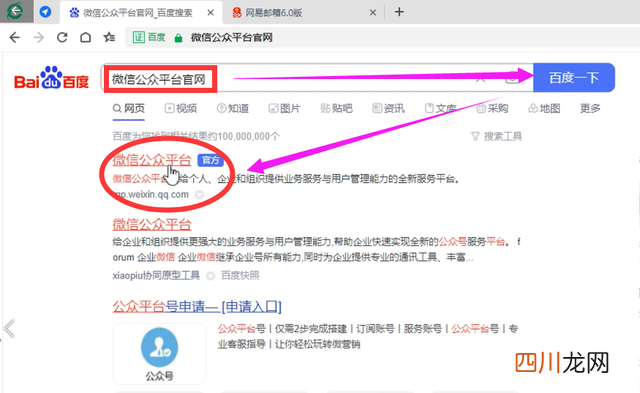The image size is (640, 393).
Task: Switch to 贴吧 search results
Action: tap(336, 108)
